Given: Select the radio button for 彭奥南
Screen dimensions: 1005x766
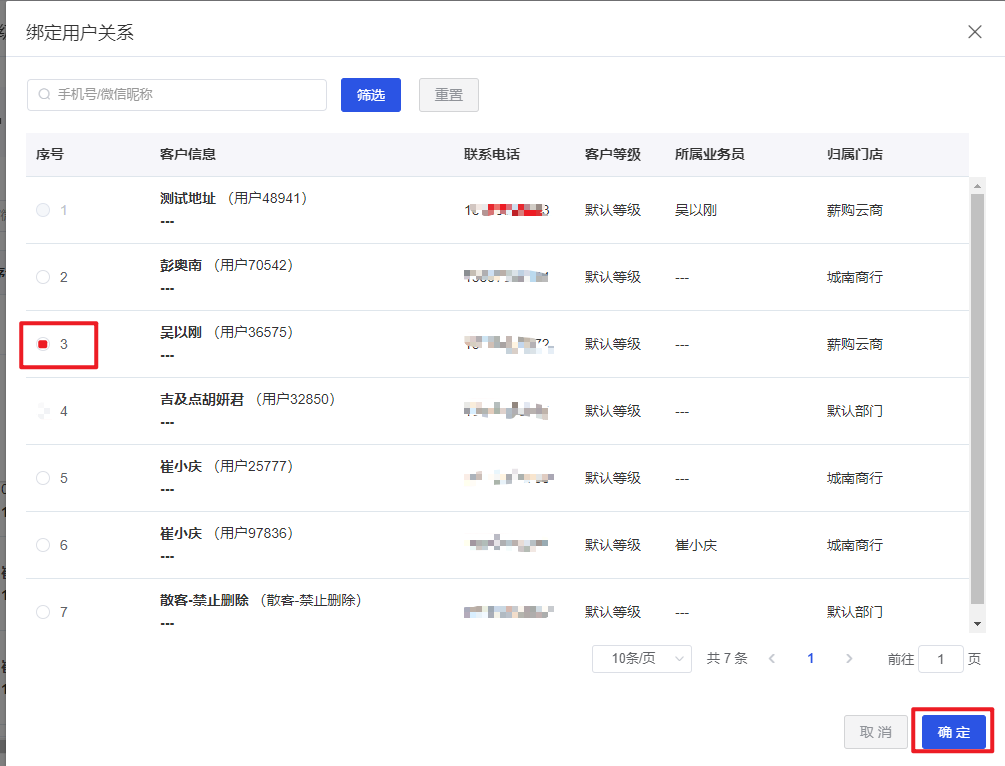Looking at the screenshot, I should [40, 277].
